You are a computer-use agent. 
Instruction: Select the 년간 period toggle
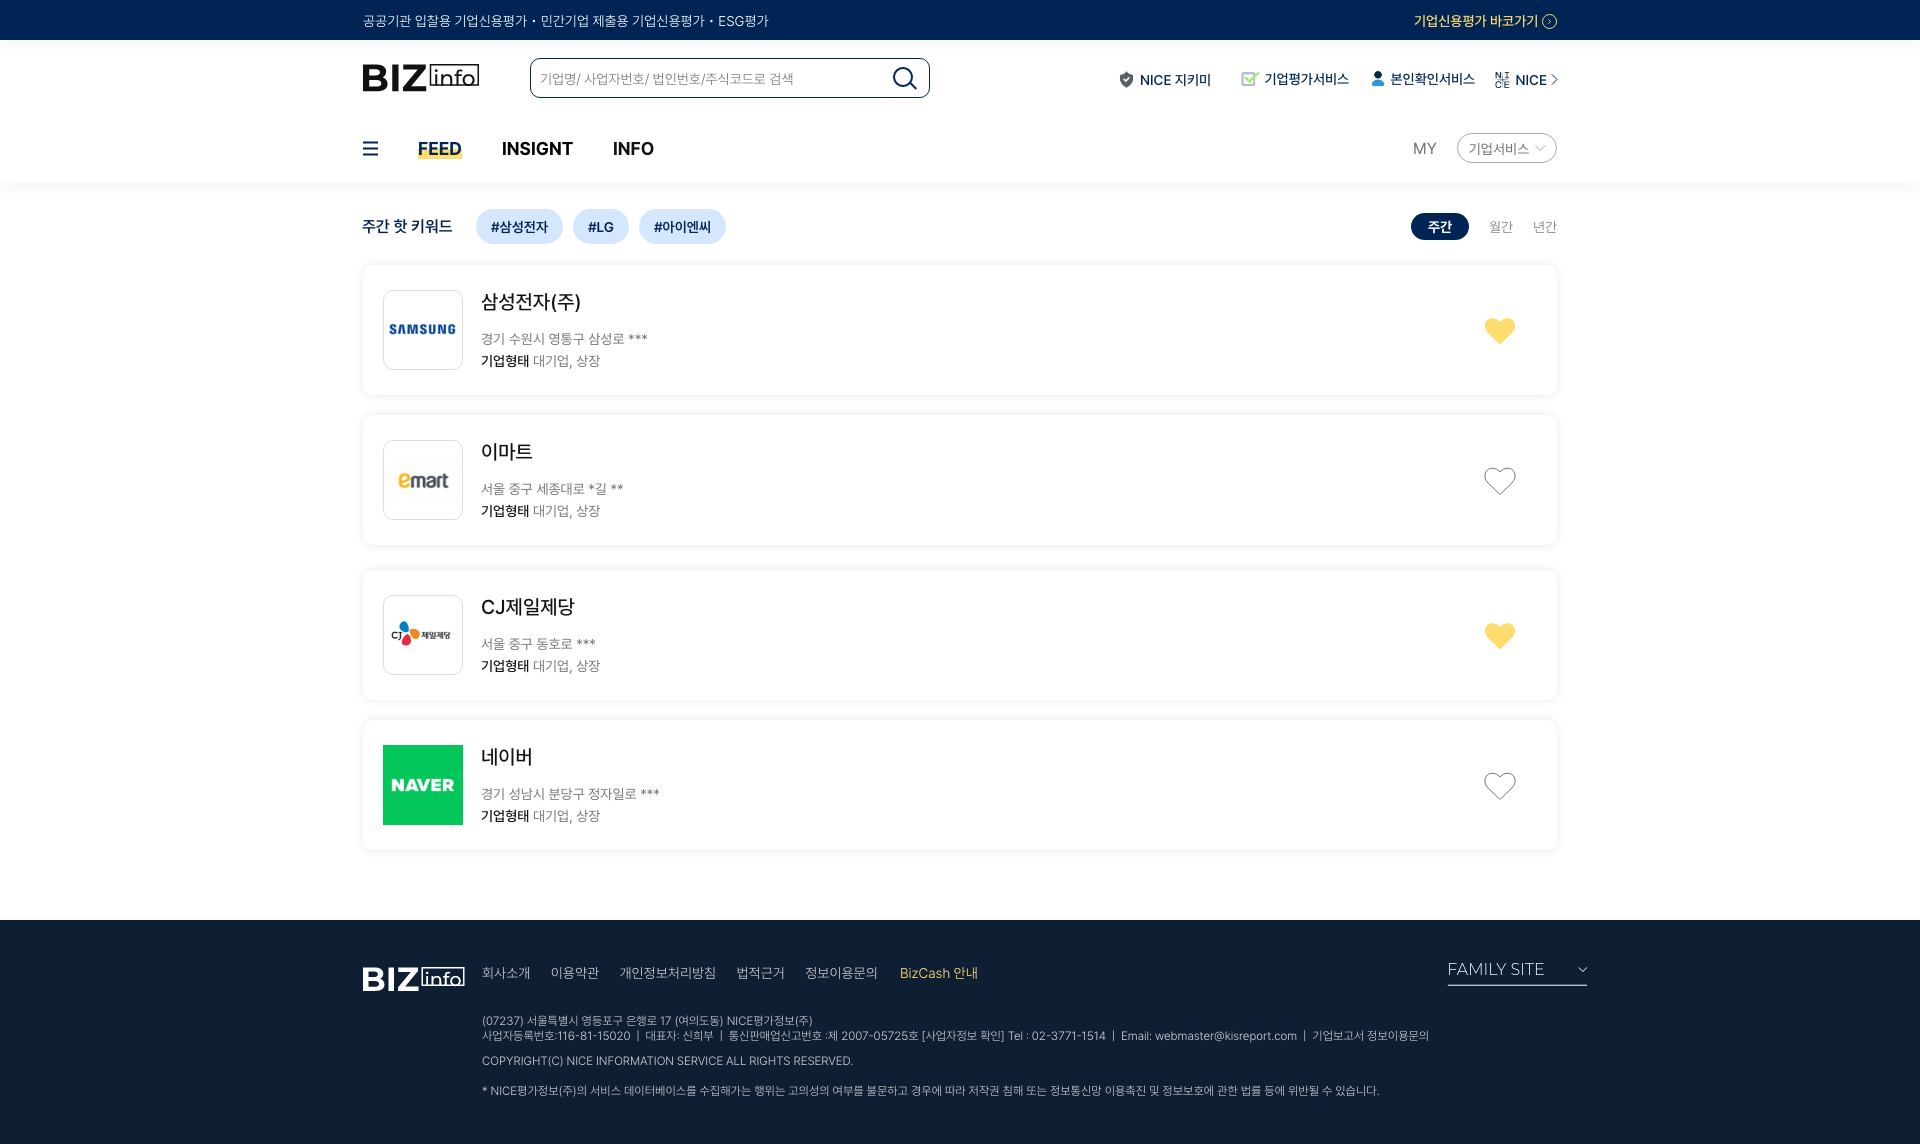tap(1545, 227)
